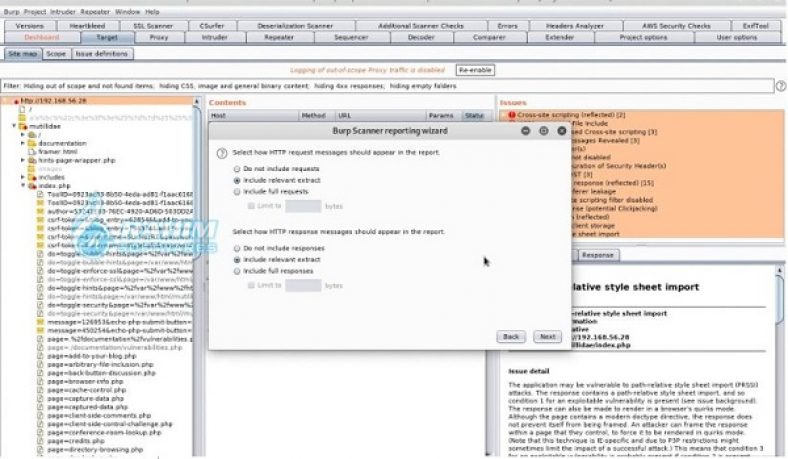Screen dimensions: 788x459
Task: Click the host icon beside http://192.168.56.28
Action: point(16,101)
